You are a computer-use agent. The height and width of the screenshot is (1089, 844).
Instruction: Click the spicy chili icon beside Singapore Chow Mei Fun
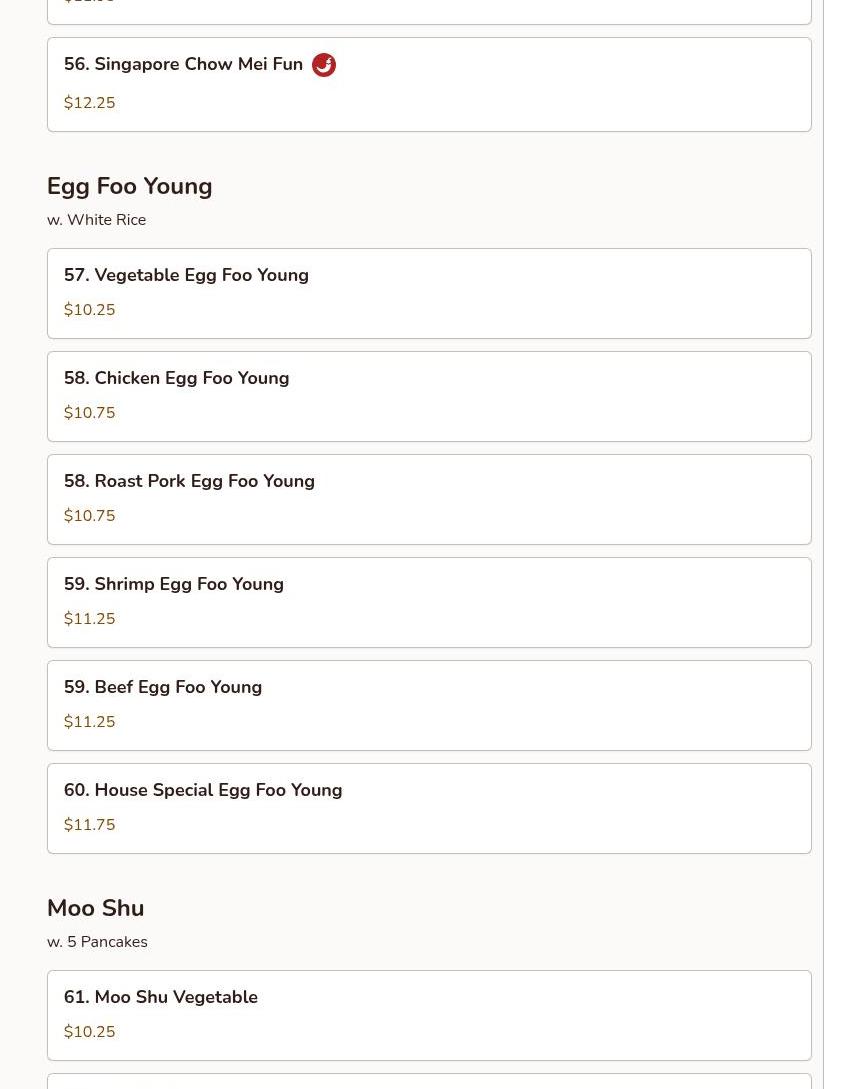324,65
